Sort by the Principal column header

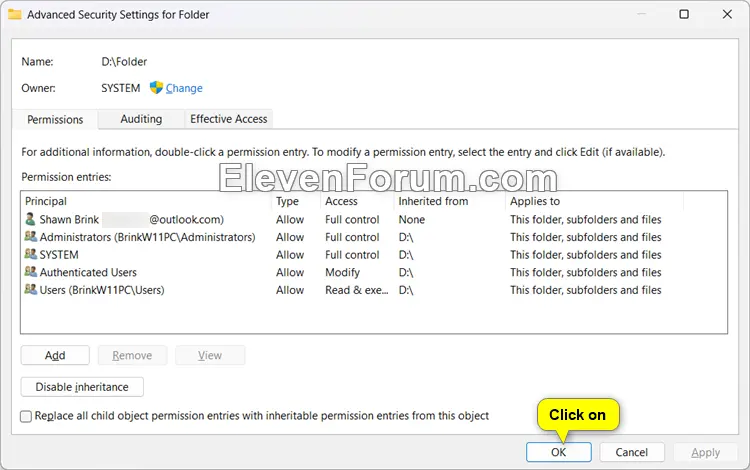coord(147,201)
